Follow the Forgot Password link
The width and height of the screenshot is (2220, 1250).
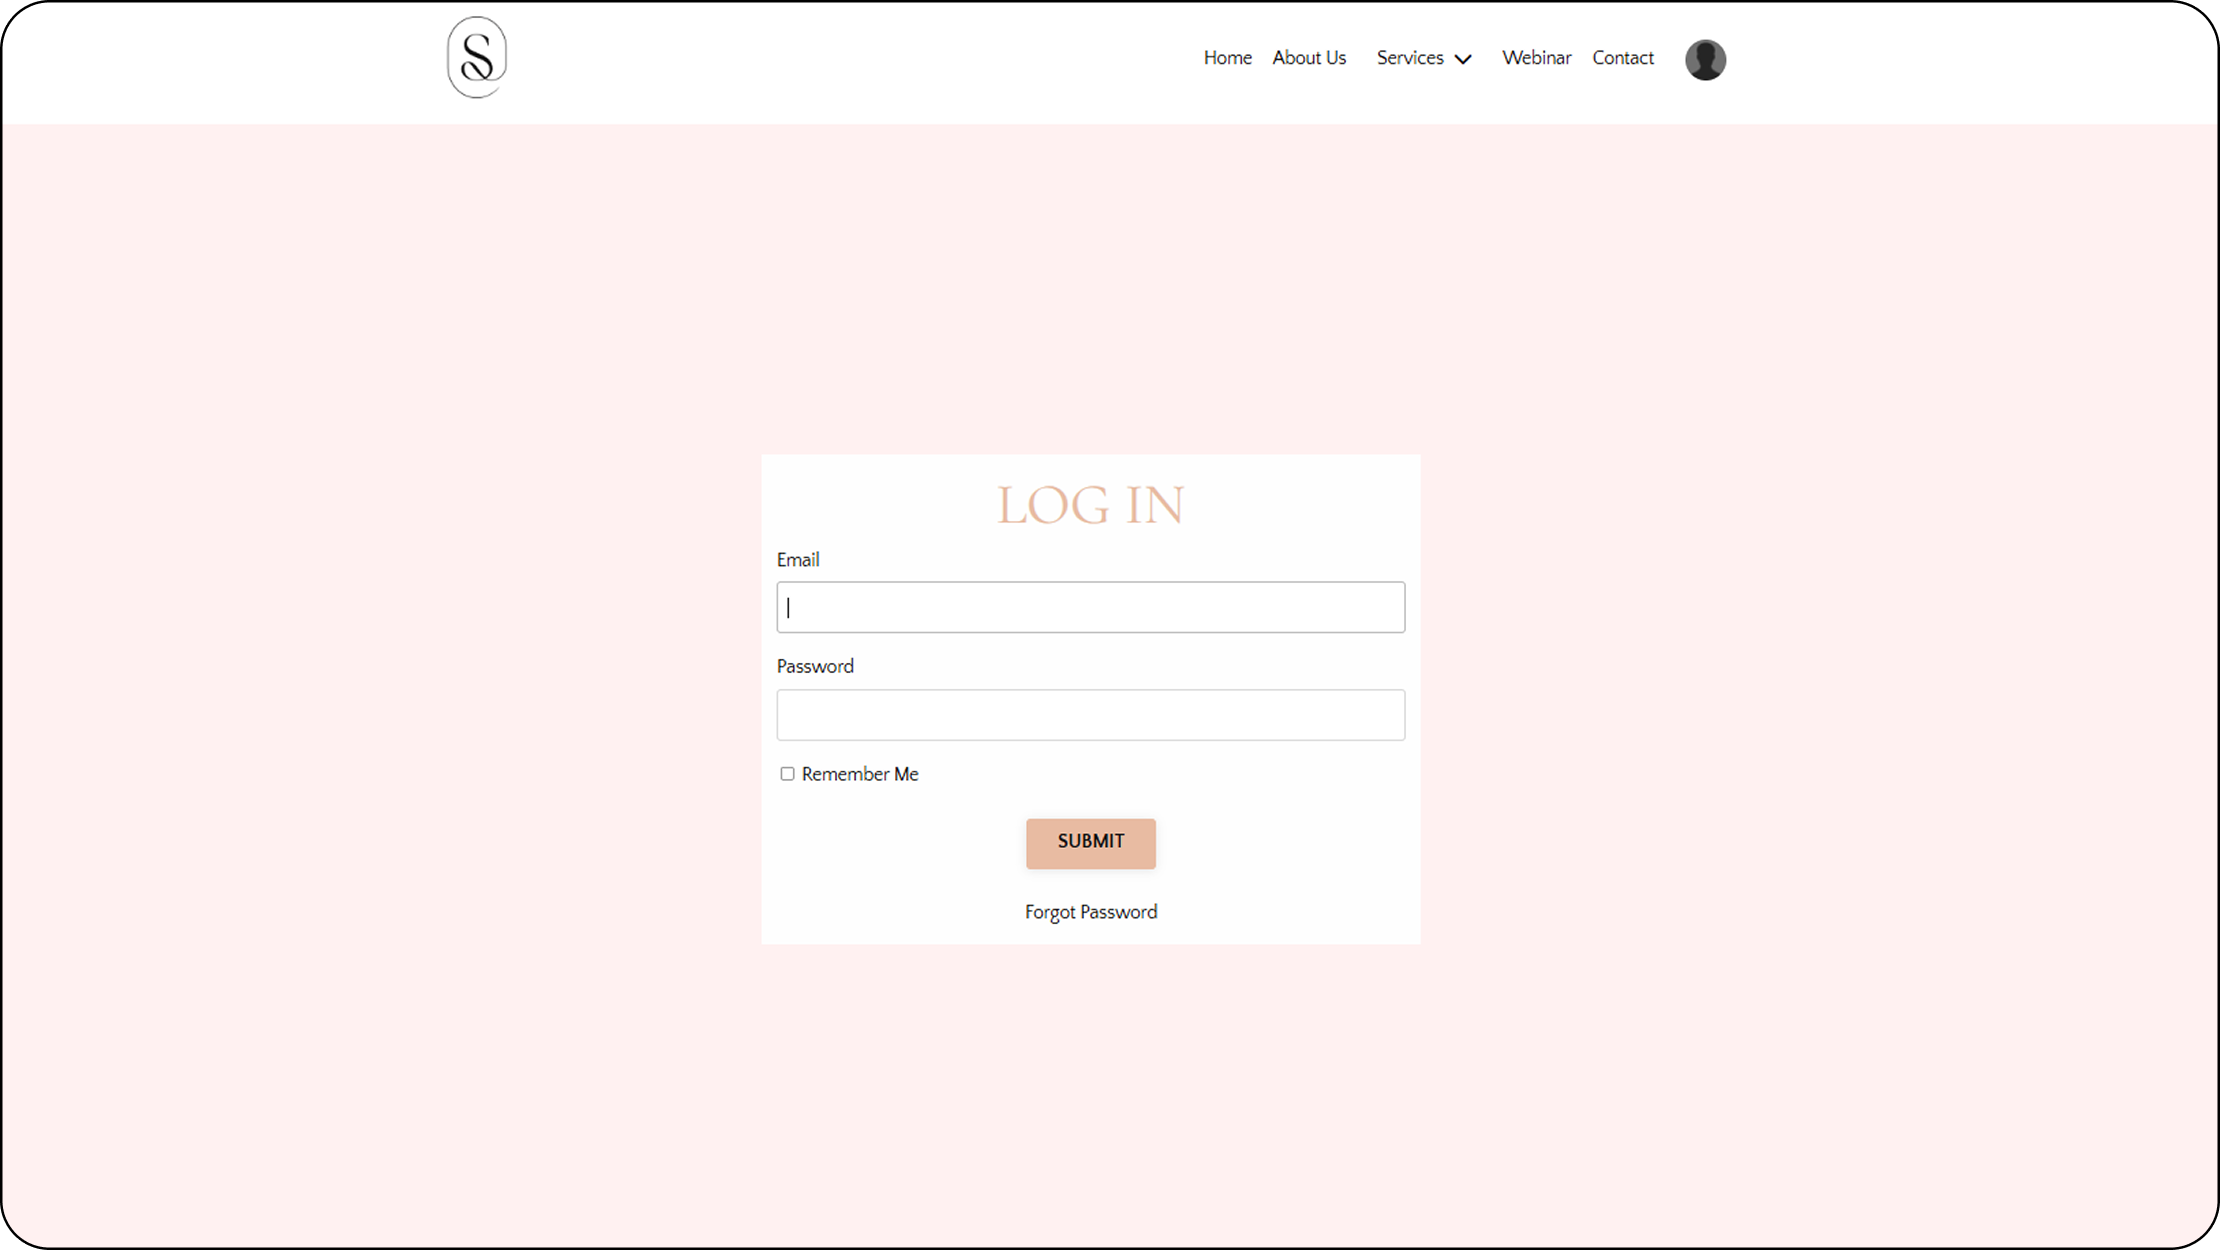(x=1090, y=912)
